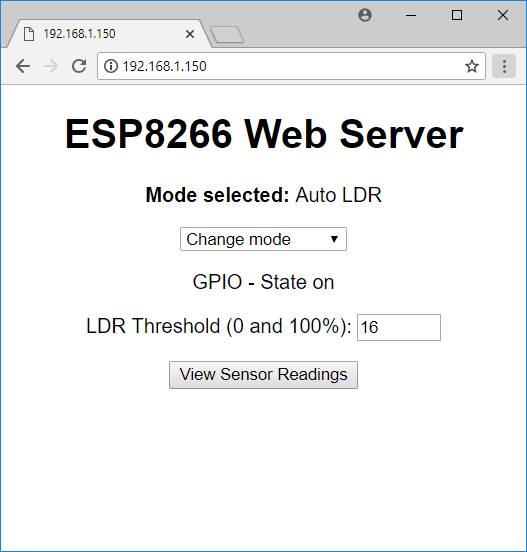Go back to the previous page

(x=23, y=66)
